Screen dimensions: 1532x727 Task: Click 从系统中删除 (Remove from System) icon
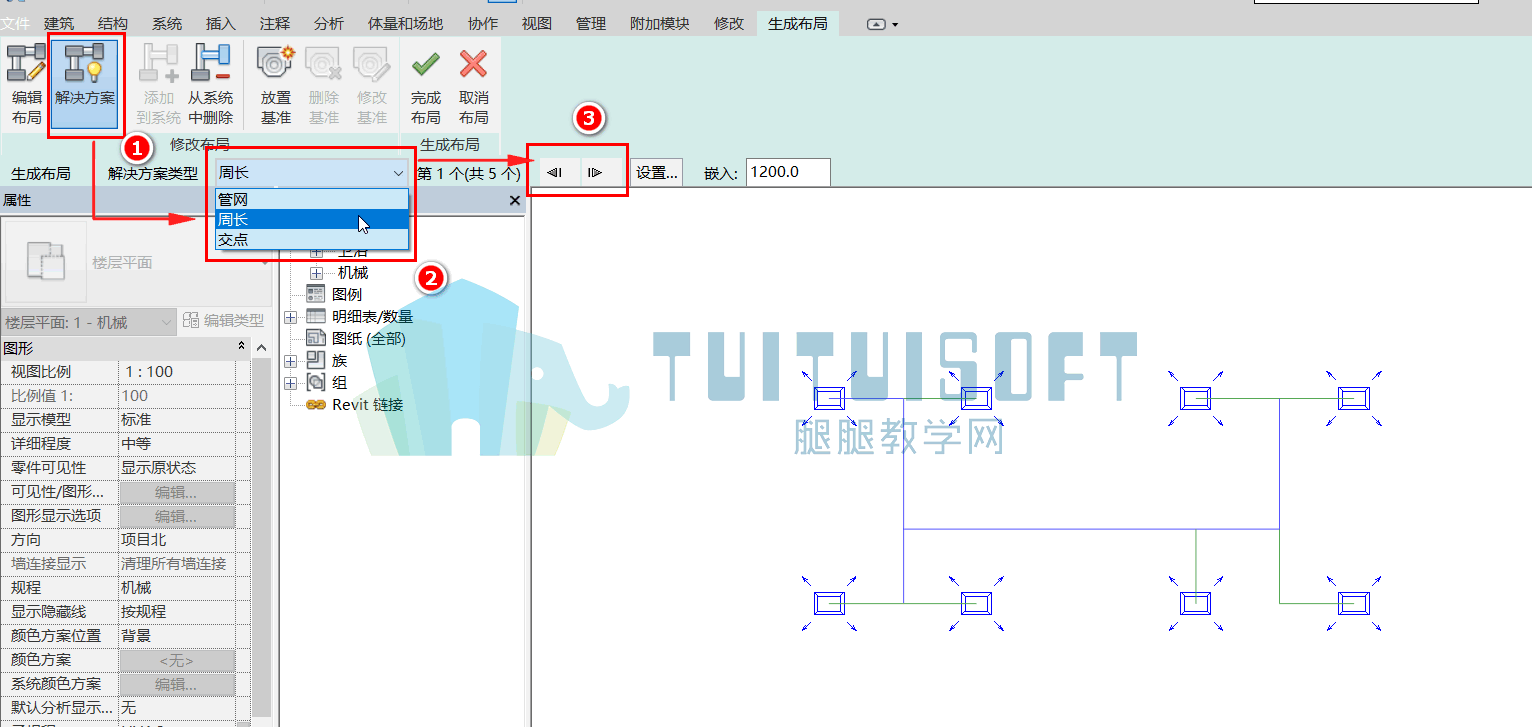tap(210, 85)
